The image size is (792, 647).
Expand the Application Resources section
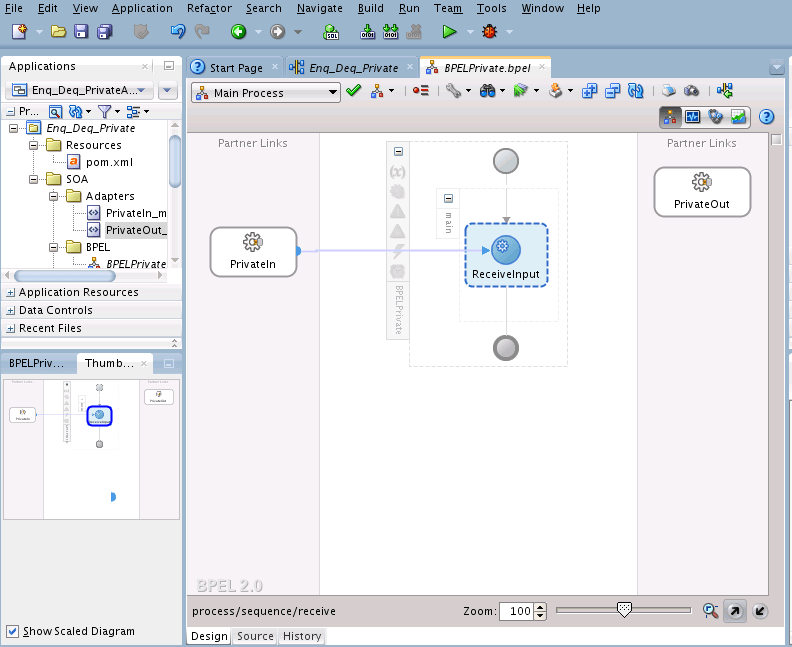11,292
